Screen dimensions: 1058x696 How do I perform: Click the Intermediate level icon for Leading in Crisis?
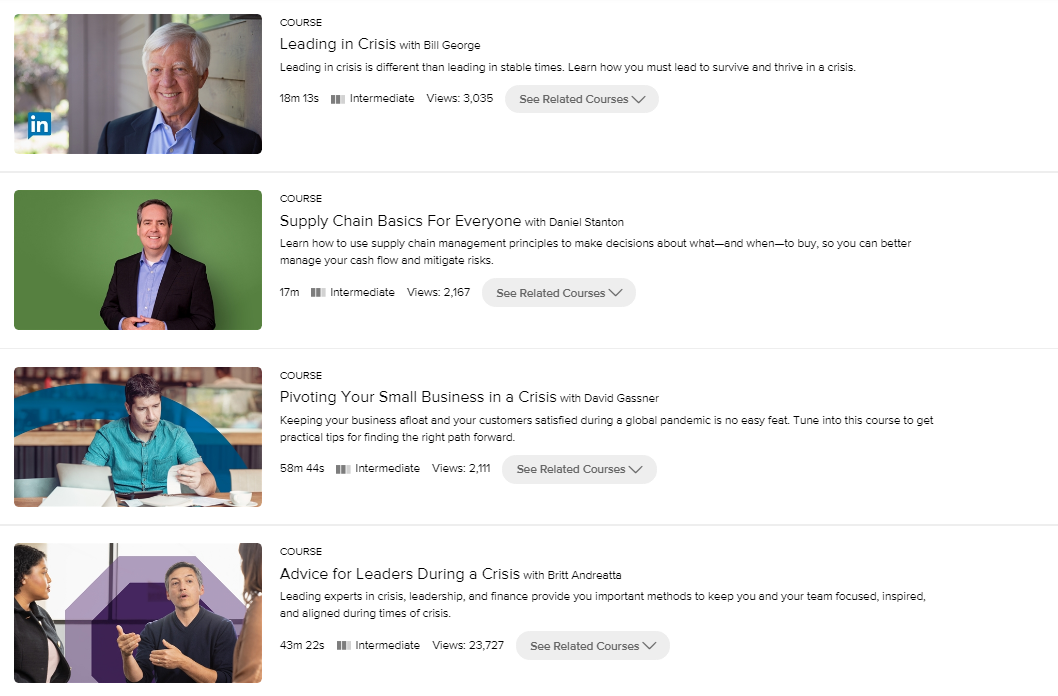[x=337, y=99]
